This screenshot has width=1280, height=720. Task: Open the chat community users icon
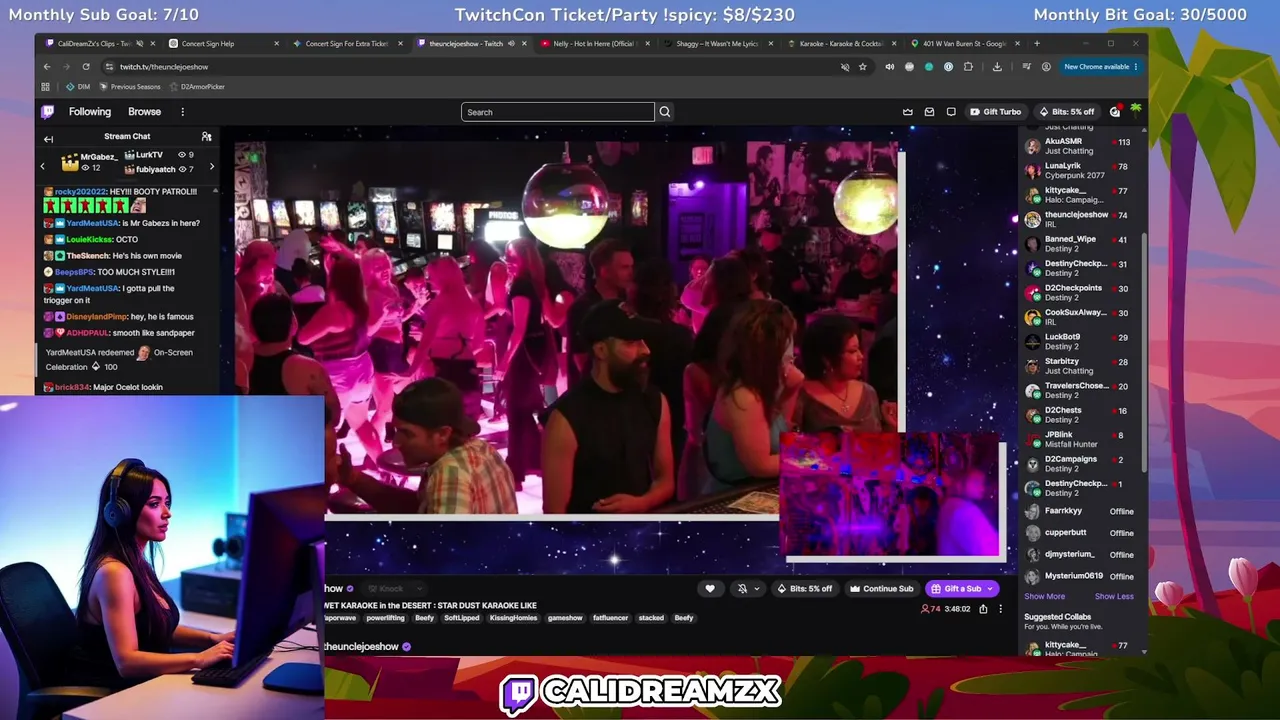tap(207, 136)
